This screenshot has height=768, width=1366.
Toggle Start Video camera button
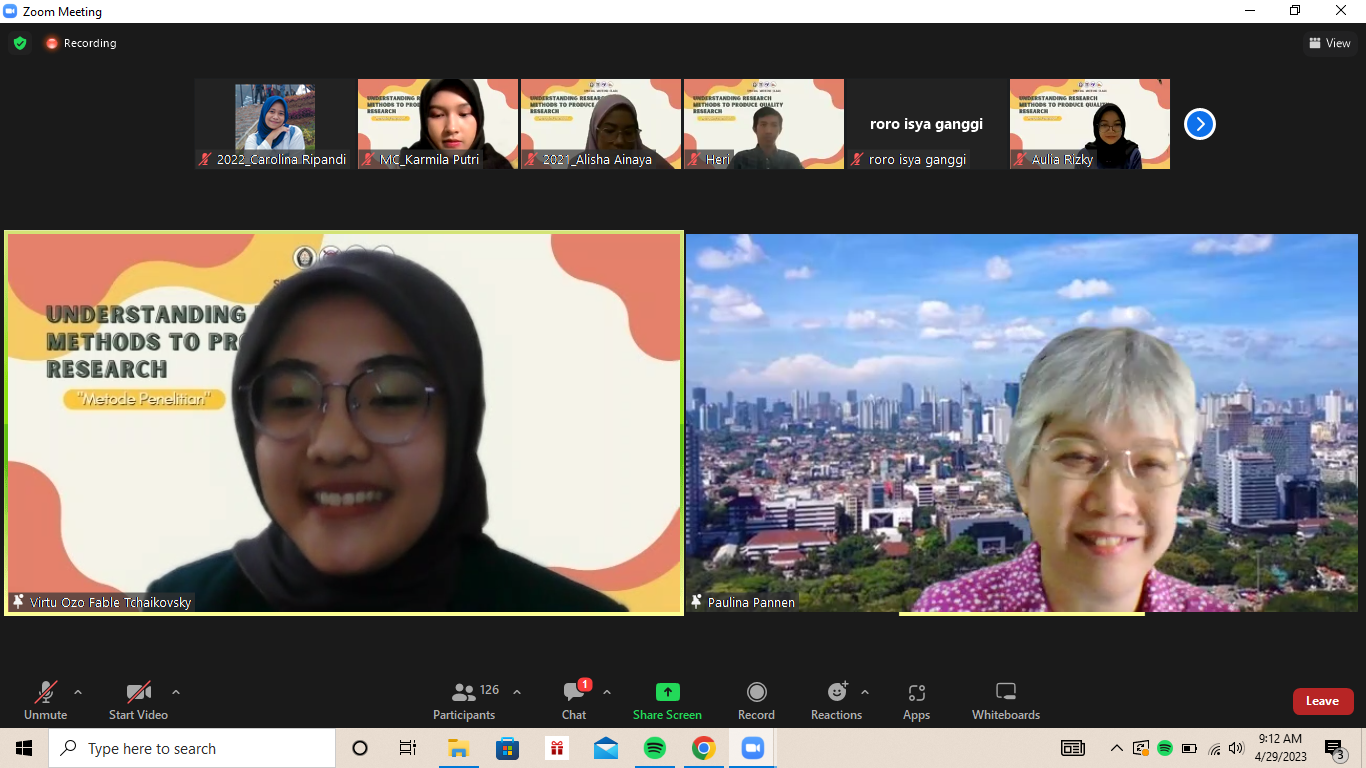click(x=138, y=700)
